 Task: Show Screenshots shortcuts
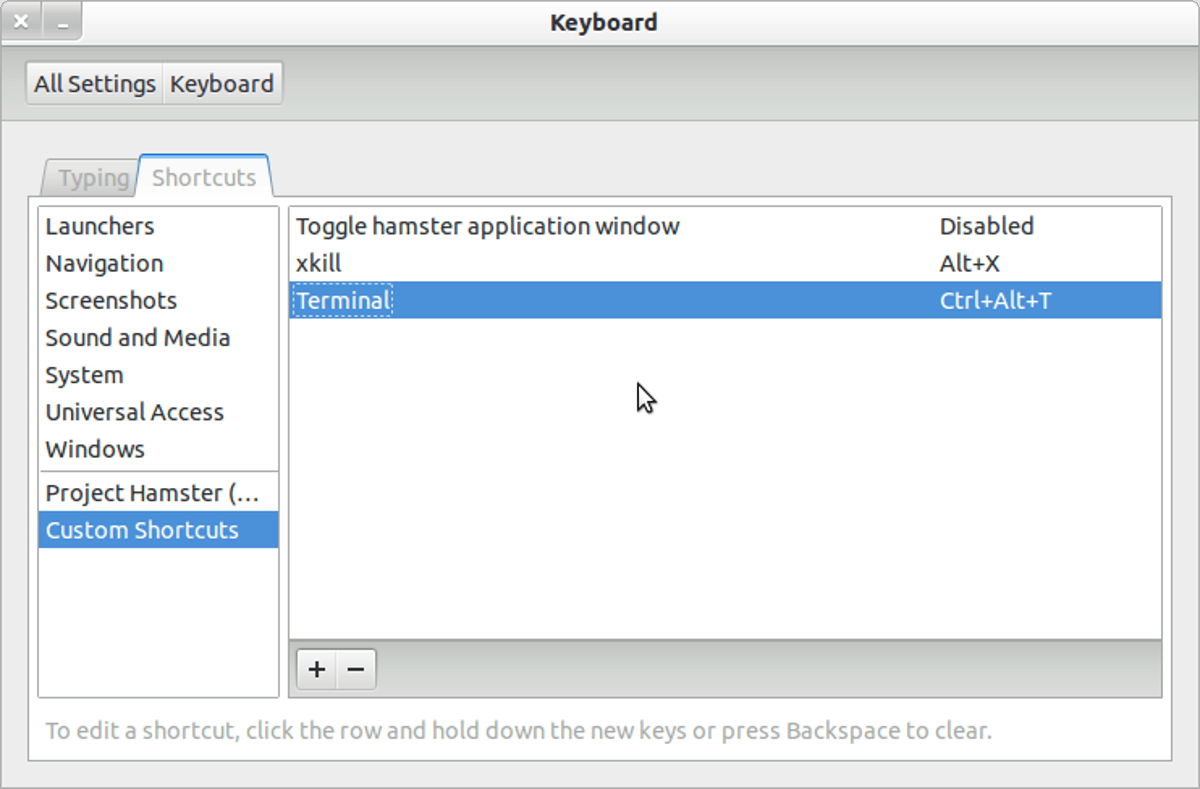(x=111, y=300)
